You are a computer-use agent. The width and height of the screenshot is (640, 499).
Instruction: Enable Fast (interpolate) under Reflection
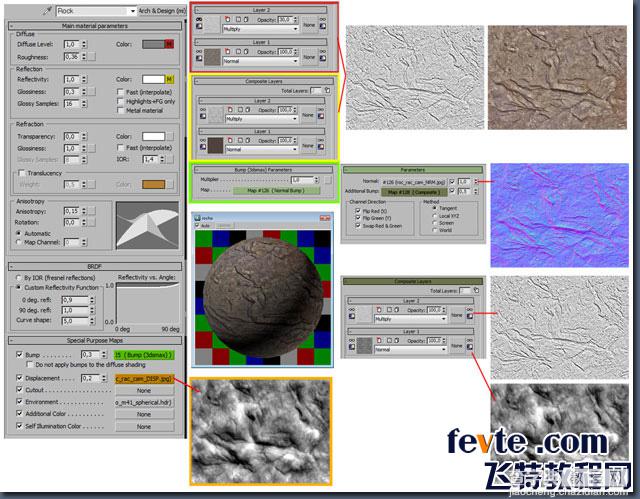click(120, 92)
